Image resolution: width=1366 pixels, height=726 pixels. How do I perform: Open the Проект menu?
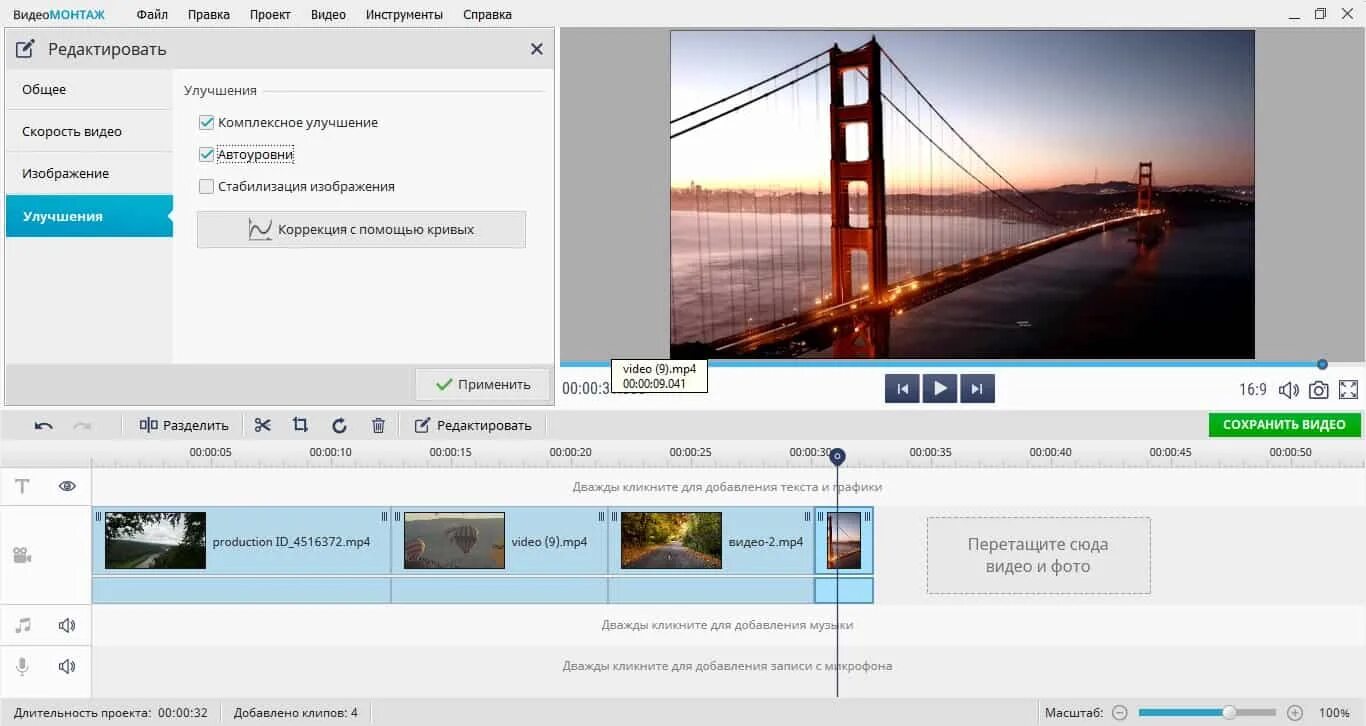click(270, 14)
